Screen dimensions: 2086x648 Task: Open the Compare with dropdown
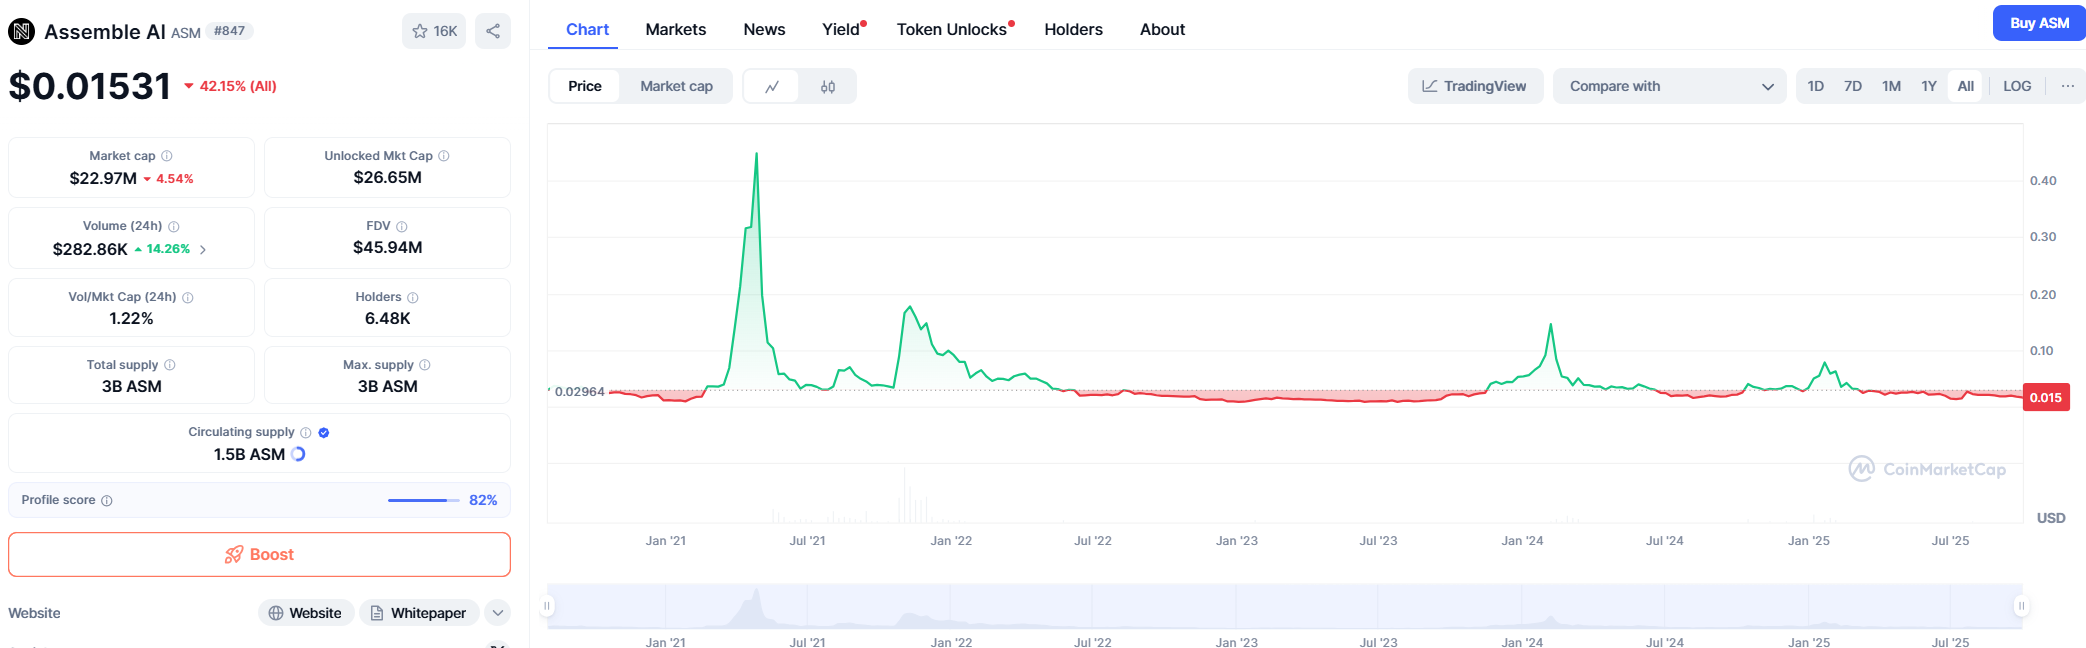tap(1669, 86)
